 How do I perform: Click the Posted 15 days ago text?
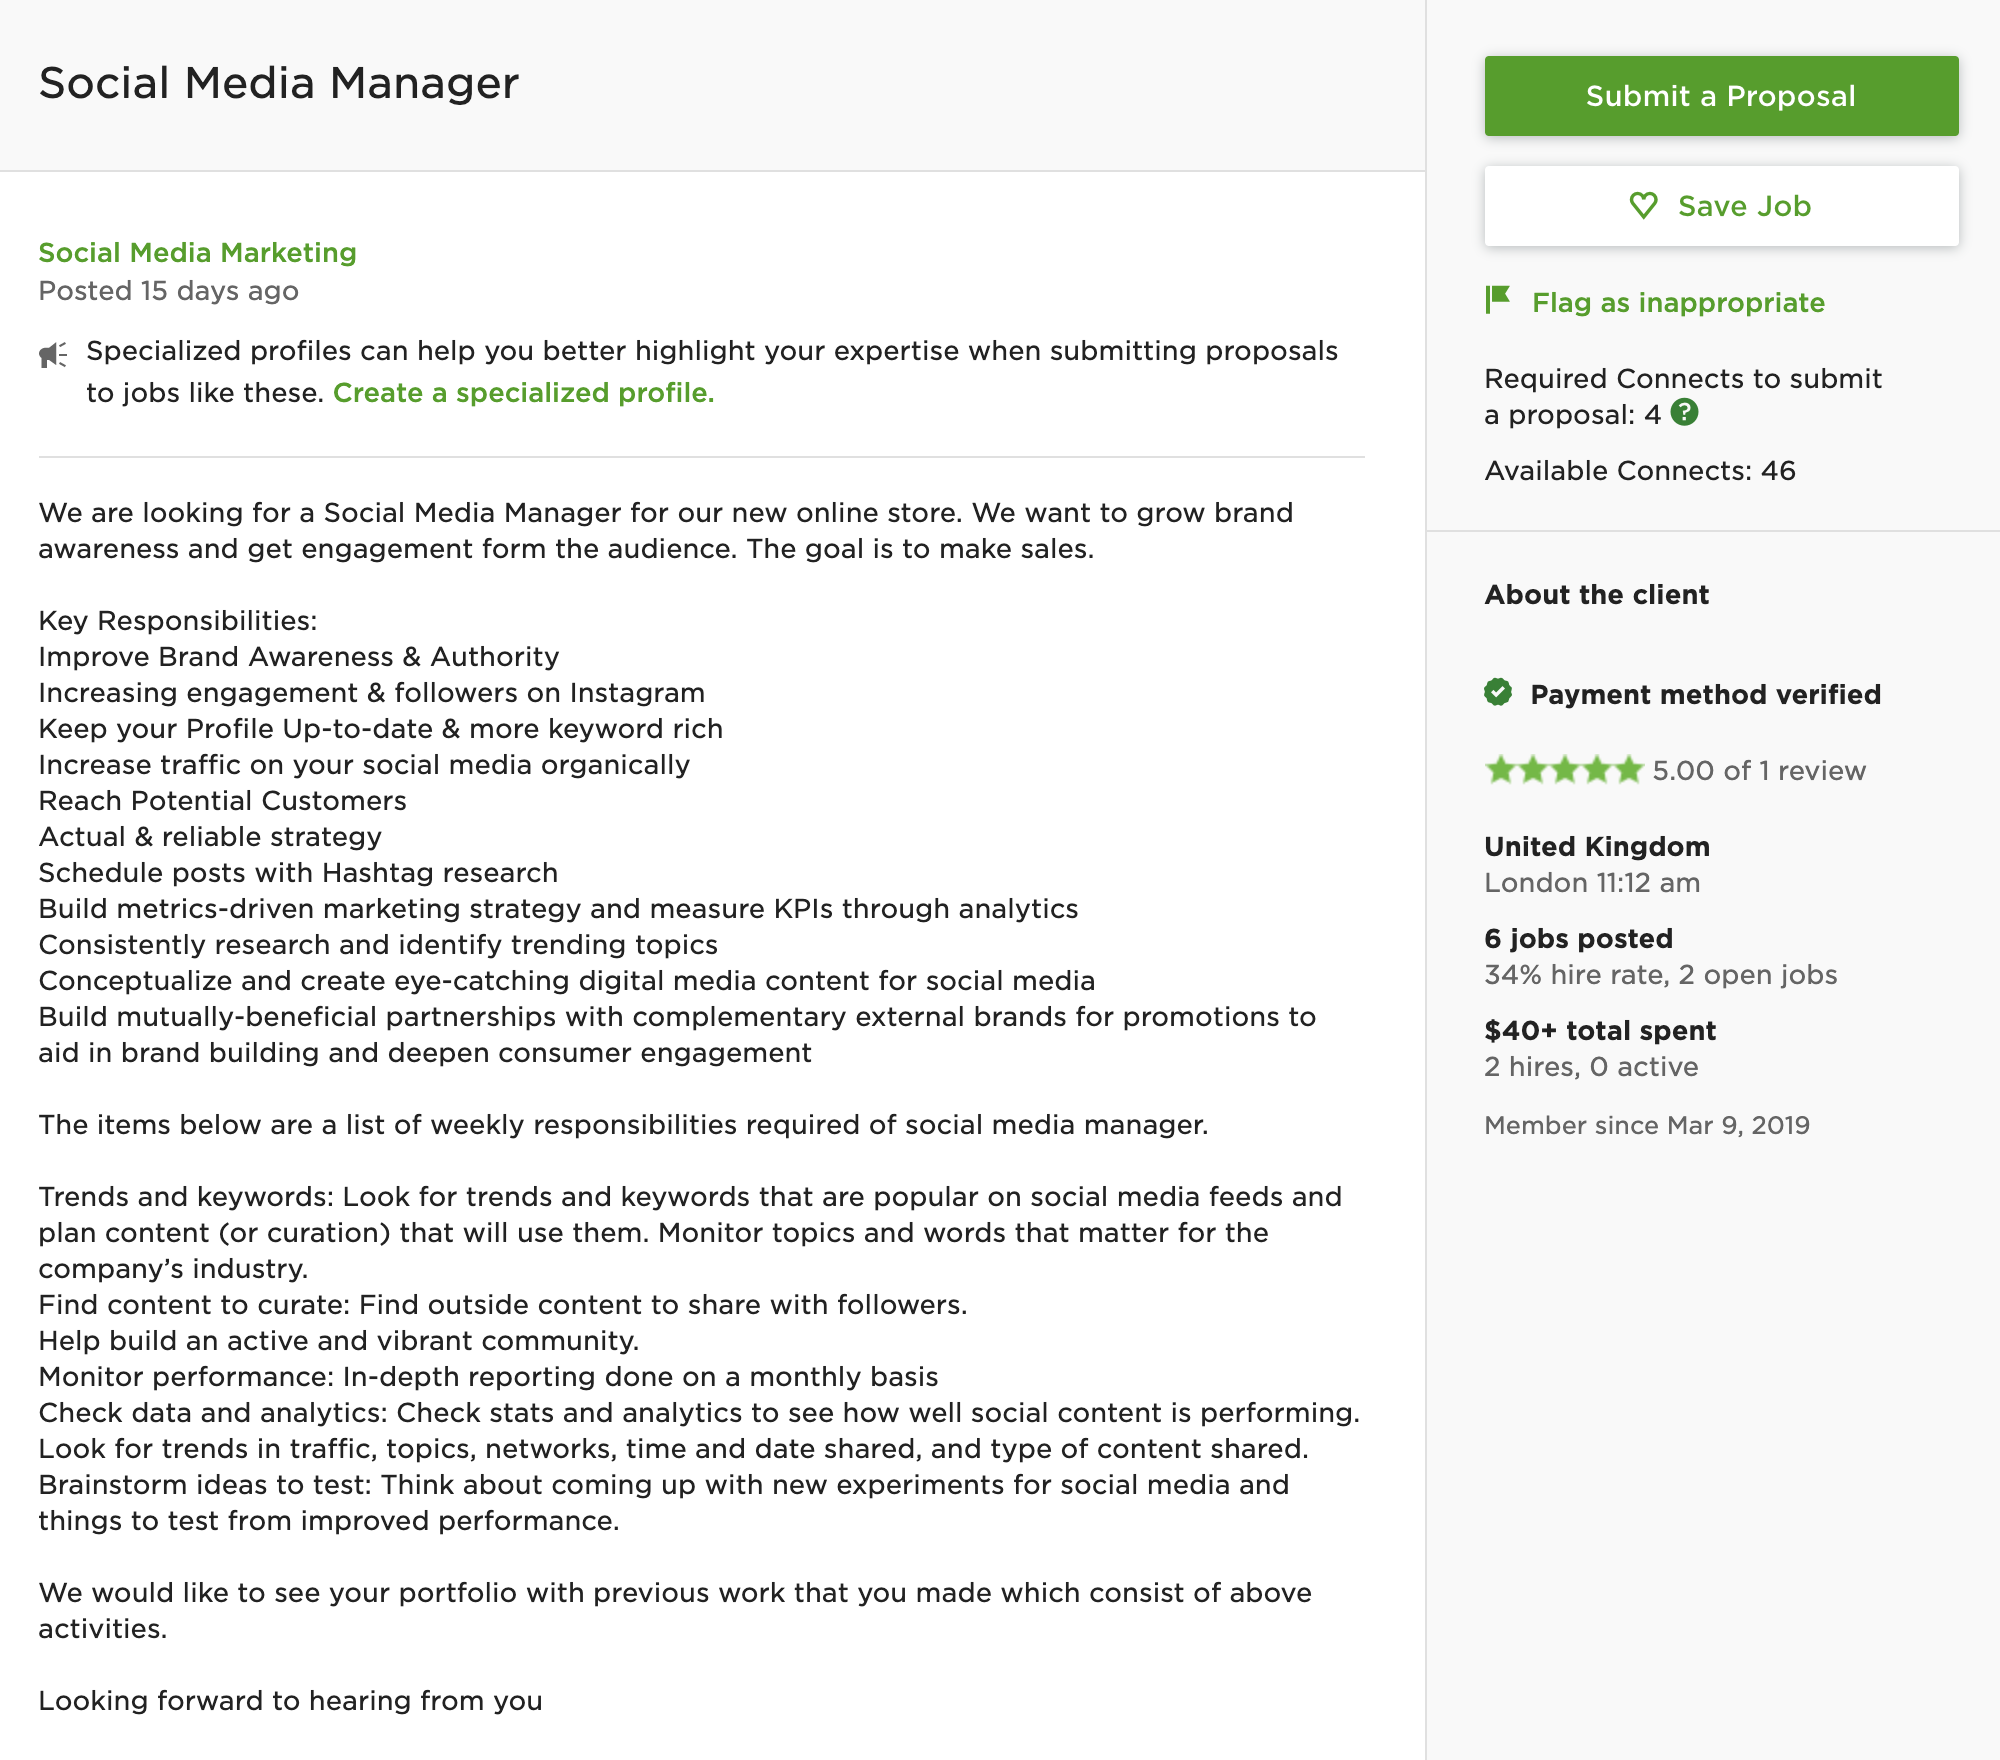[x=169, y=290]
